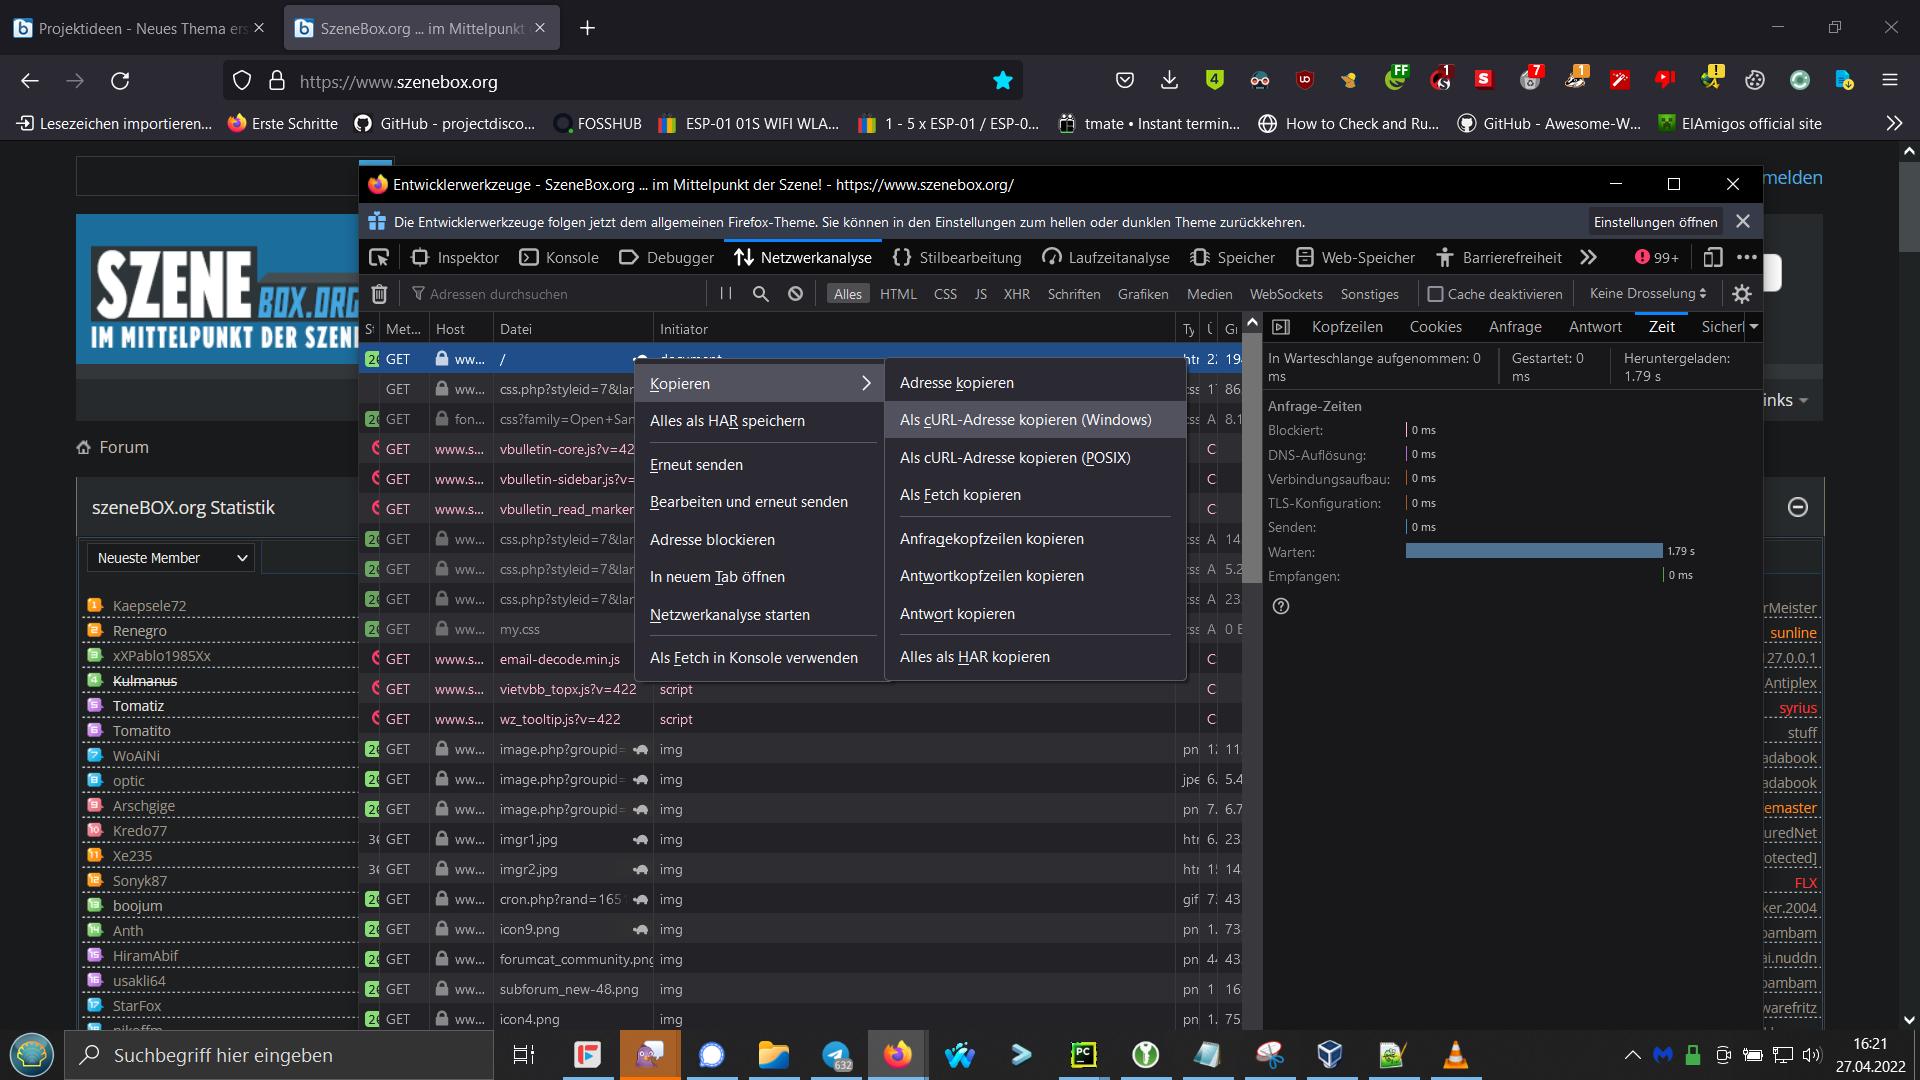Click the blue Warten timing bar
1920x1080 pixels.
click(x=1535, y=551)
